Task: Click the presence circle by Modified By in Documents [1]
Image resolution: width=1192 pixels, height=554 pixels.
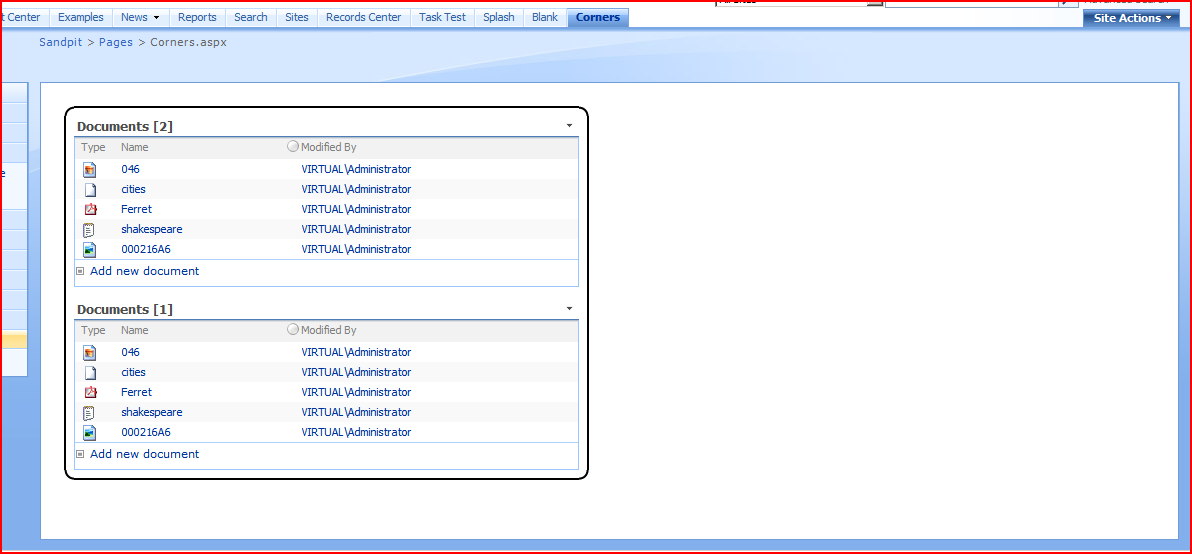Action: pos(292,329)
